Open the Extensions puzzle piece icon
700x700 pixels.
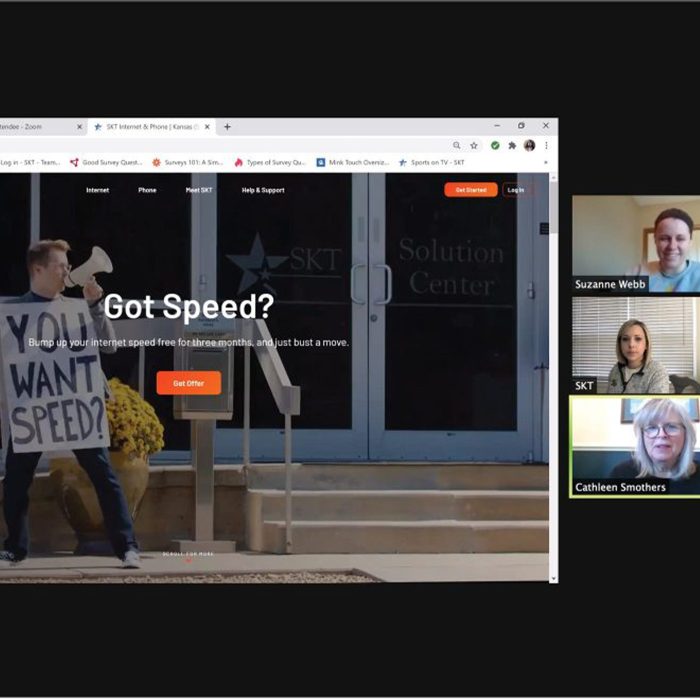(x=512, y=145)
